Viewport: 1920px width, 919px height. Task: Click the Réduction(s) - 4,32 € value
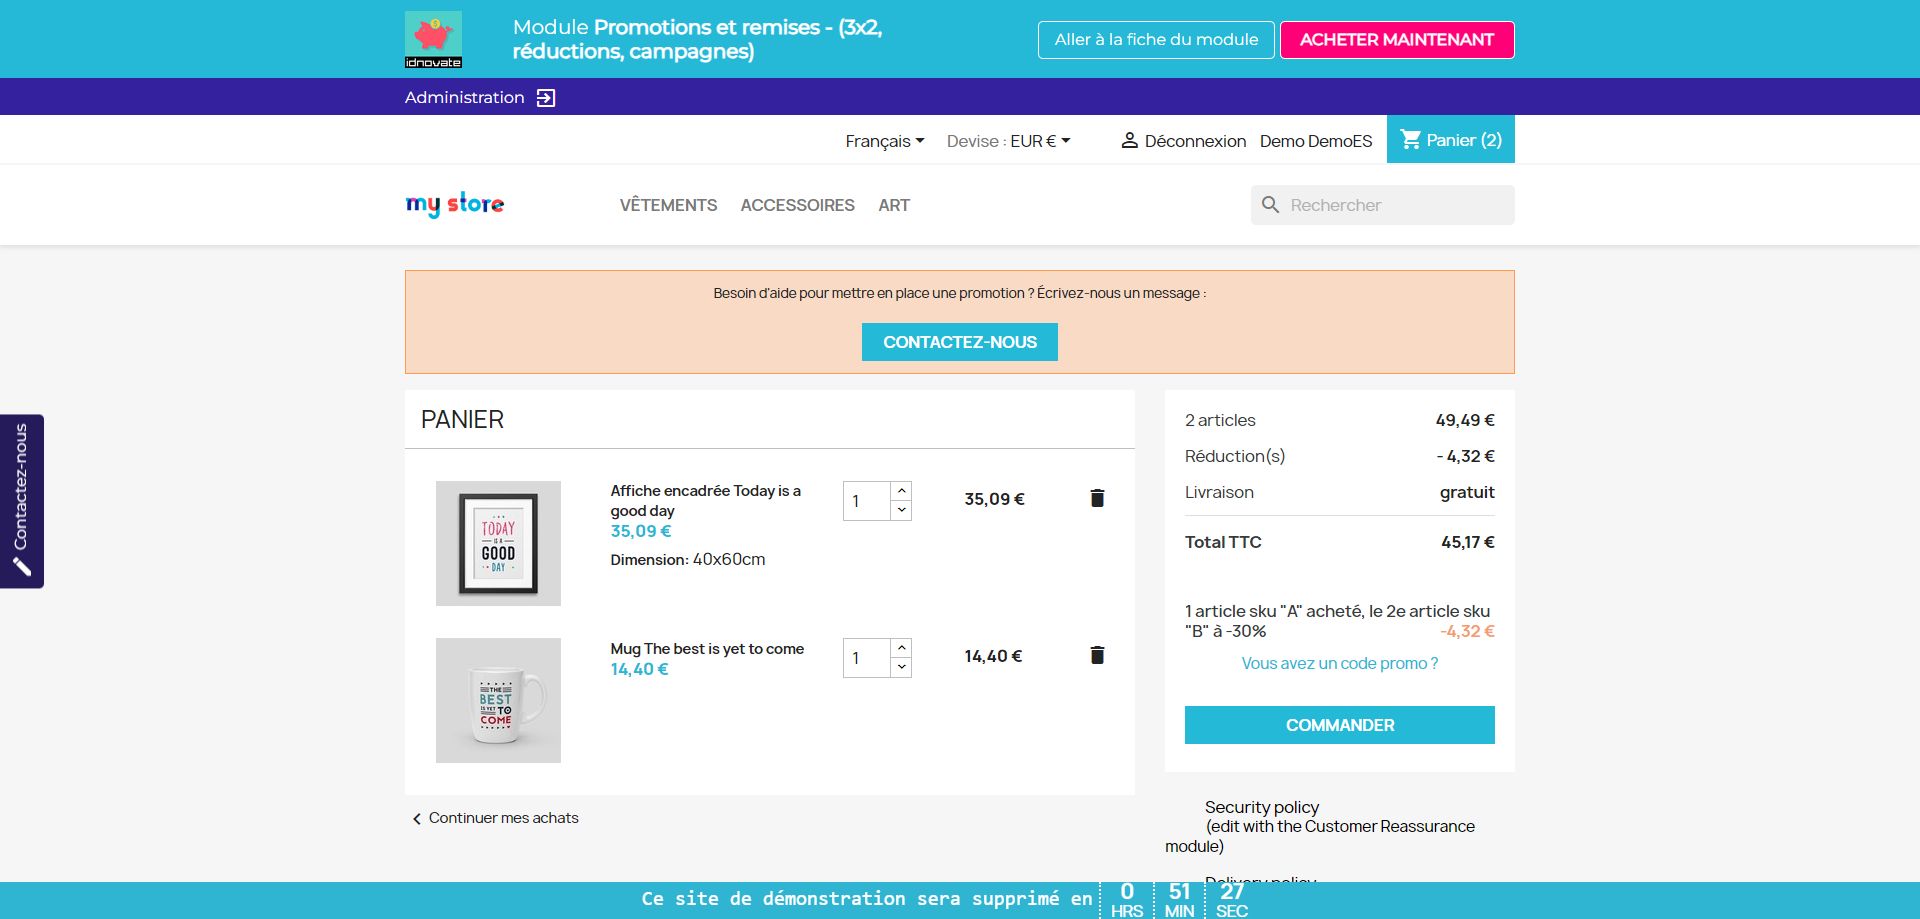click(1465, 456)
